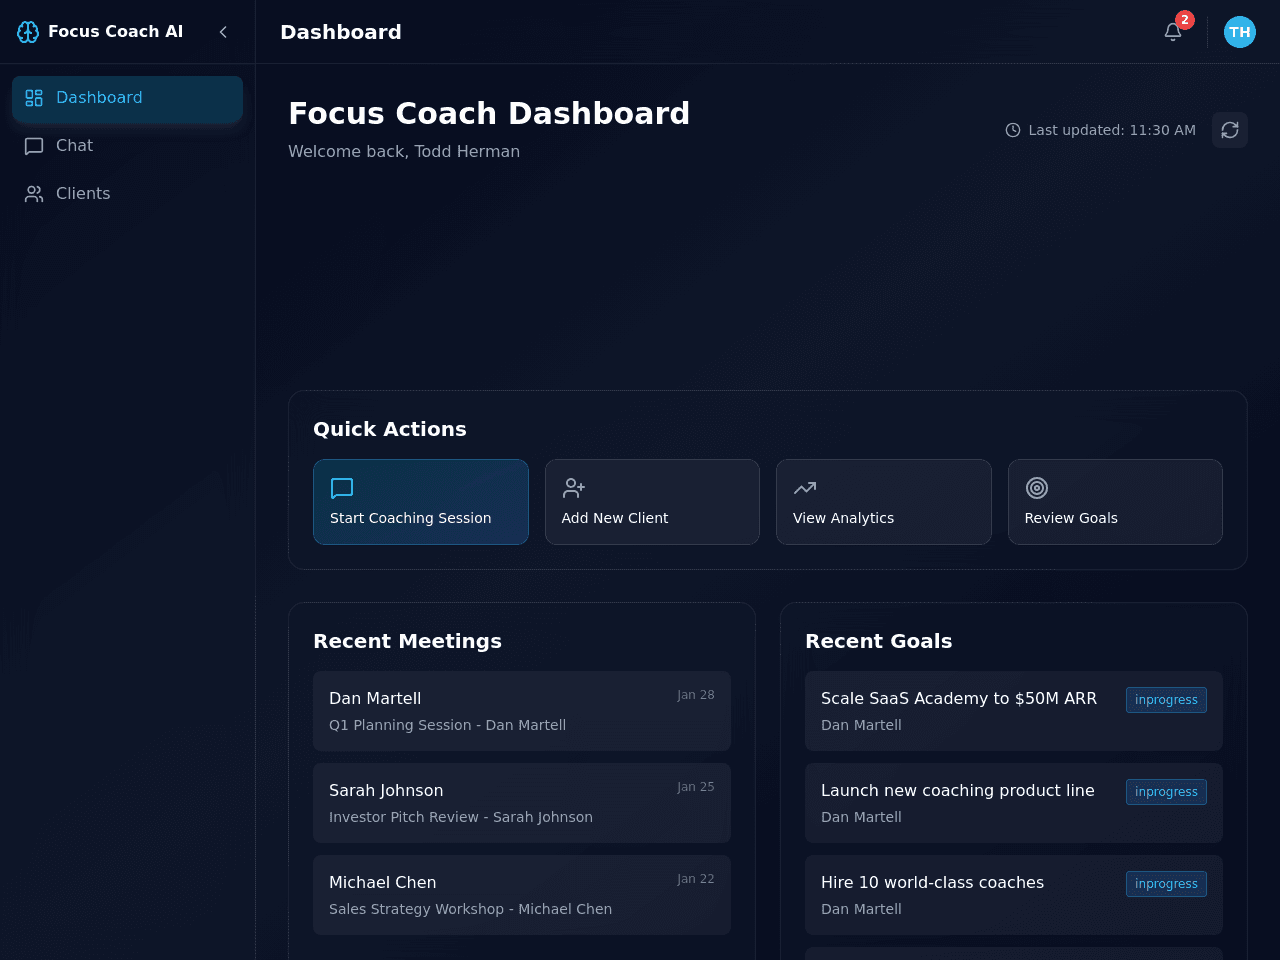Open View Analytics quick action
1280x960 pixels.
click(884, 502)
